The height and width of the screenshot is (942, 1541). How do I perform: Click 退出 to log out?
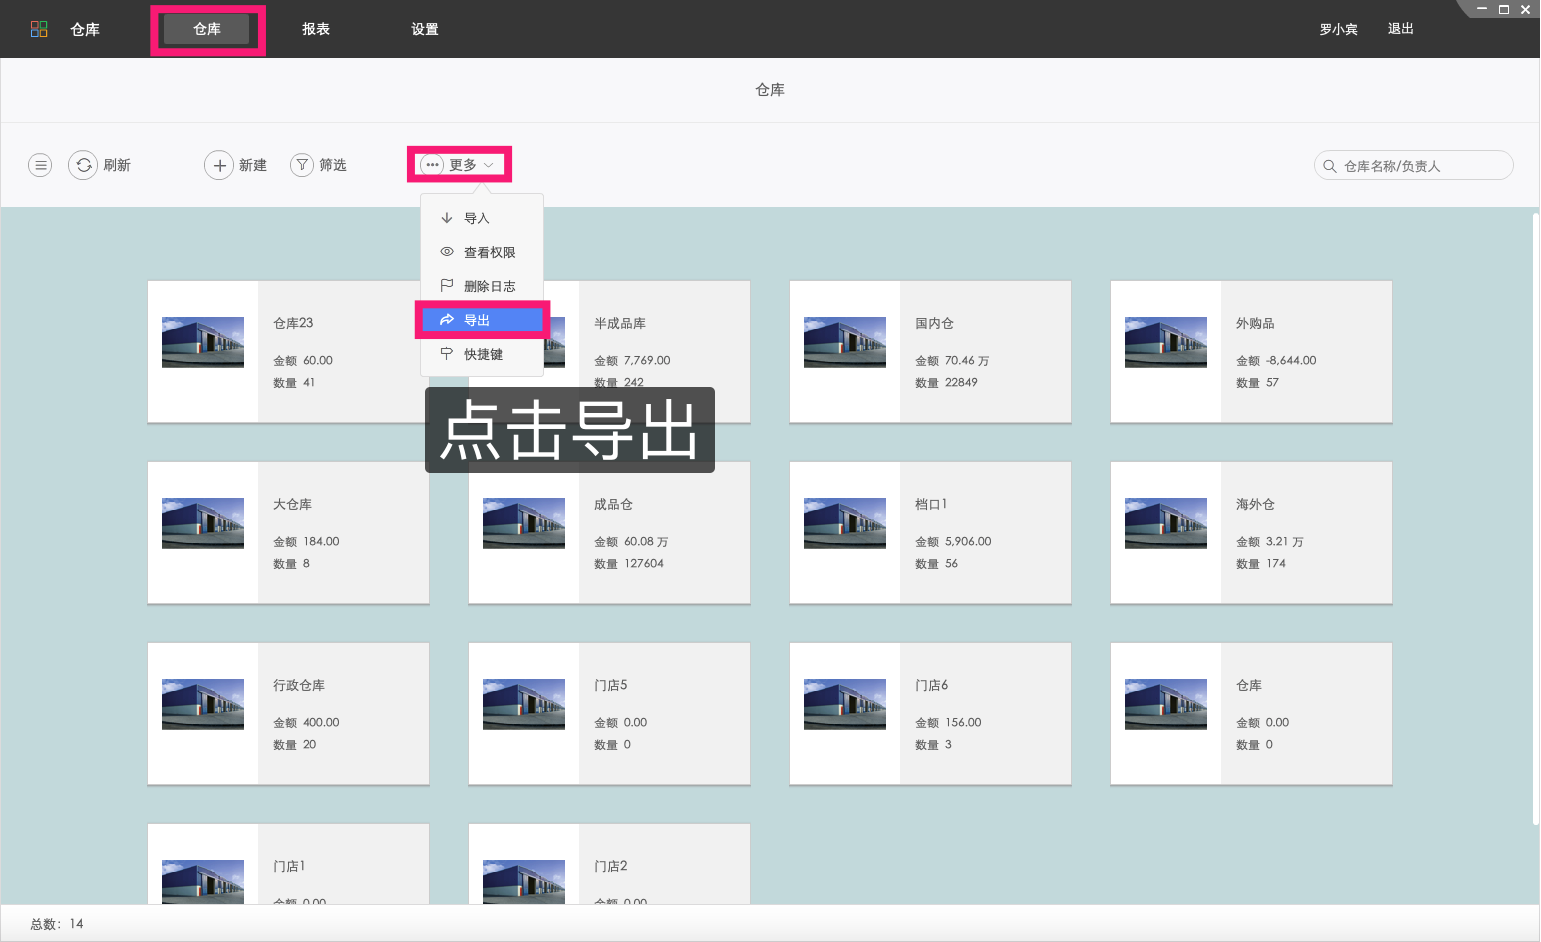[1400, 29]
